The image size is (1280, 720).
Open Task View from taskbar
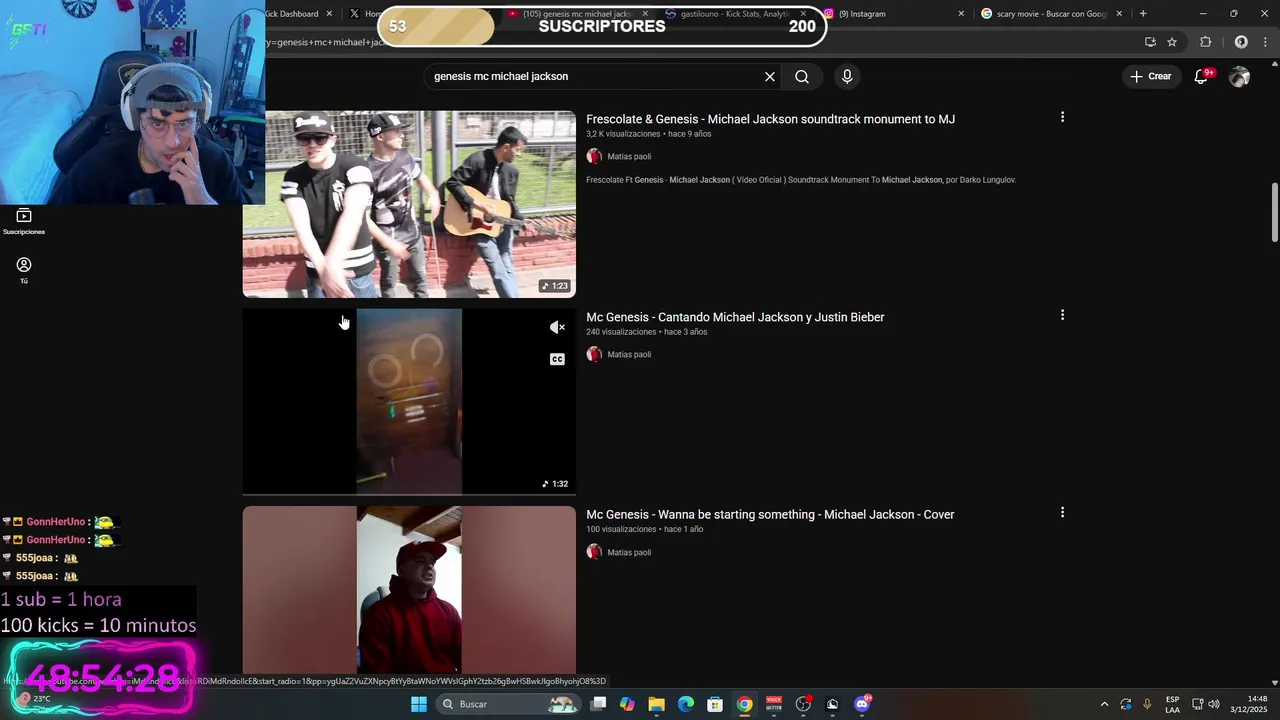(598, 704)
